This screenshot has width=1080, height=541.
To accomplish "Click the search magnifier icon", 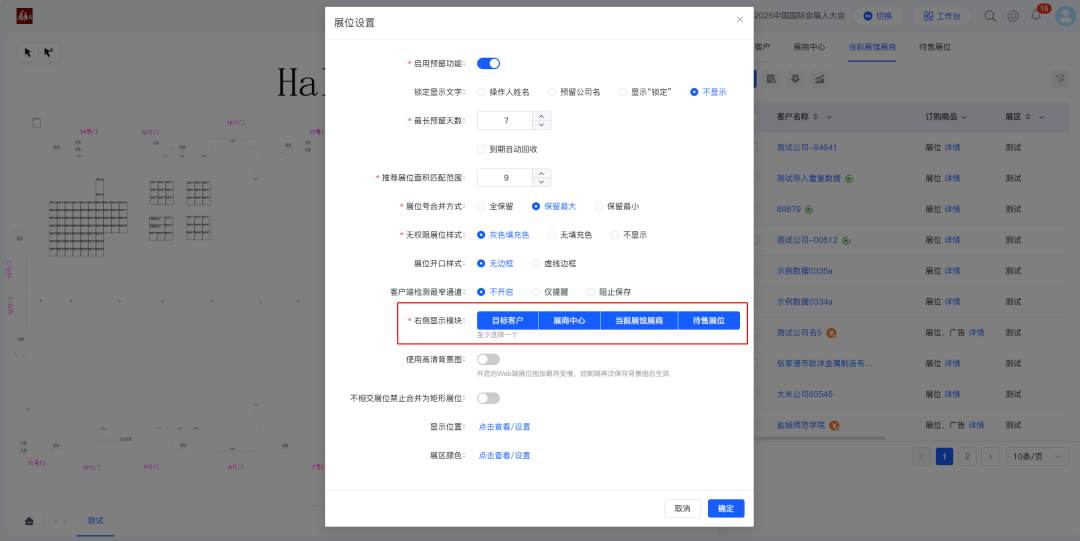I will point(990,16).
